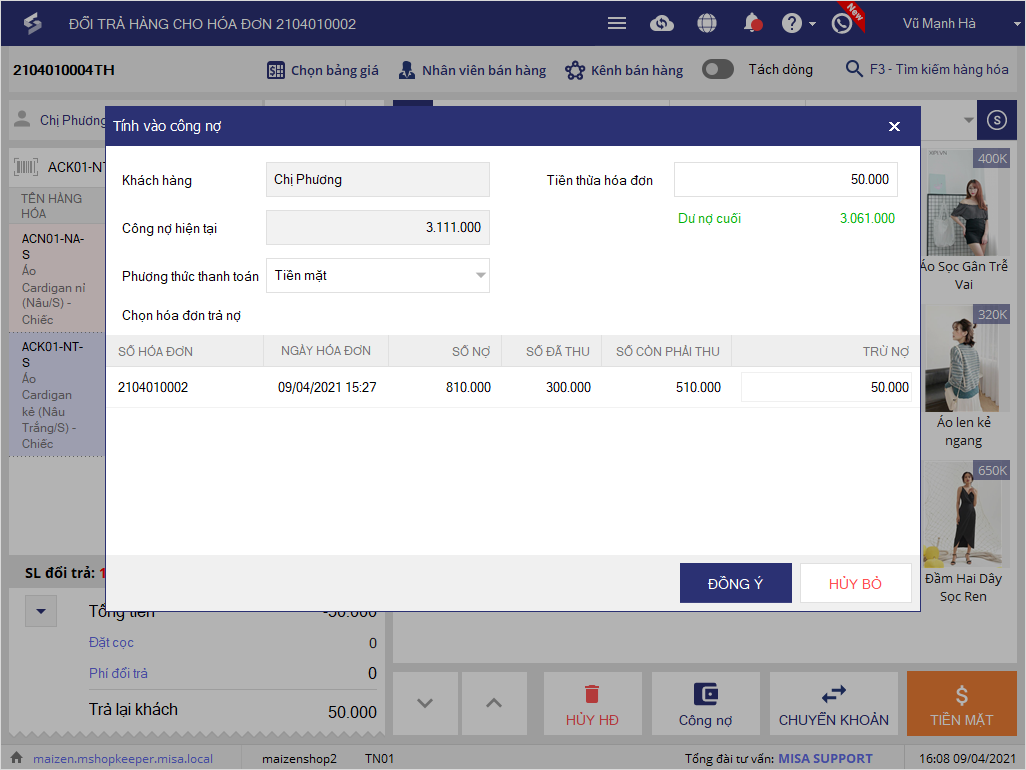Image resolution: width=1026 pixels, height=770 pixels.
Task: Select item row ACK01-NT-S Áo Cardigan kẻ
Action: [56, 394]
